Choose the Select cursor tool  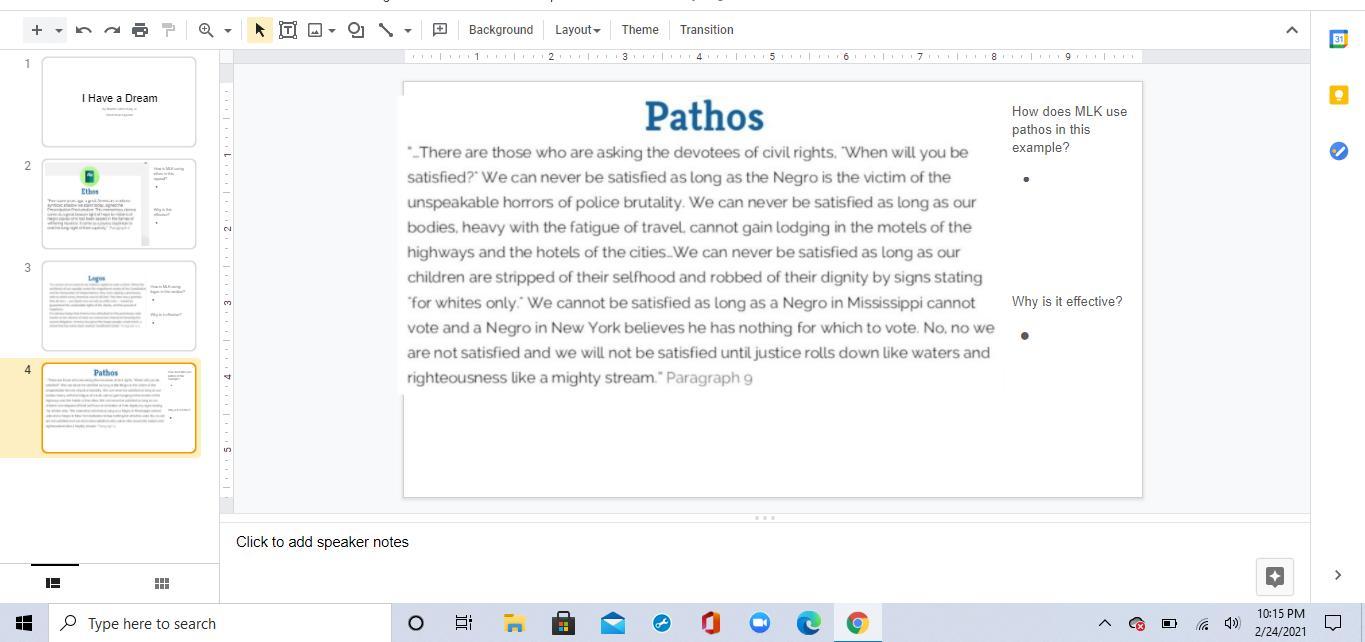point(259,30)
